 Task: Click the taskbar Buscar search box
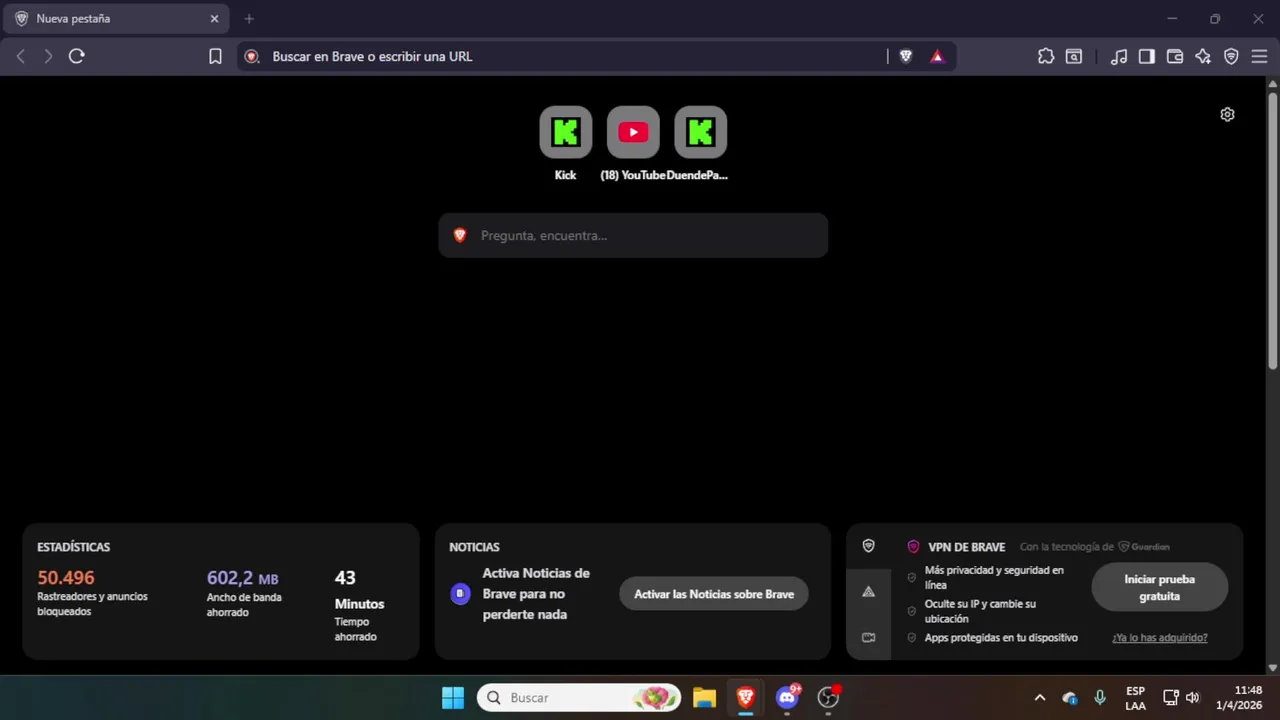(x=580, y=697)
